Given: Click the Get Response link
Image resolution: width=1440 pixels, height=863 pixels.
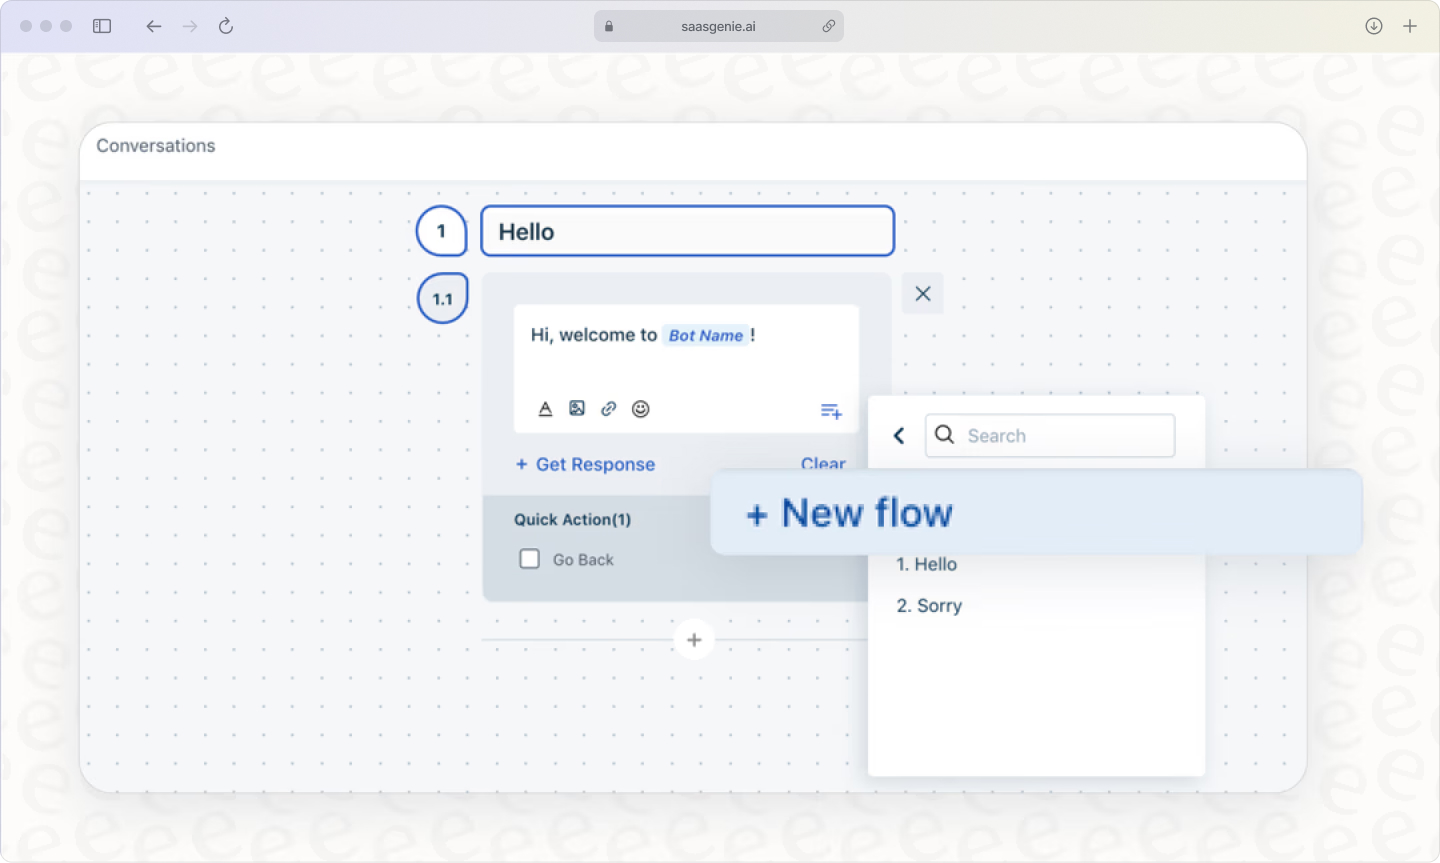Looking at the screenshot, I should coord(585,464).
